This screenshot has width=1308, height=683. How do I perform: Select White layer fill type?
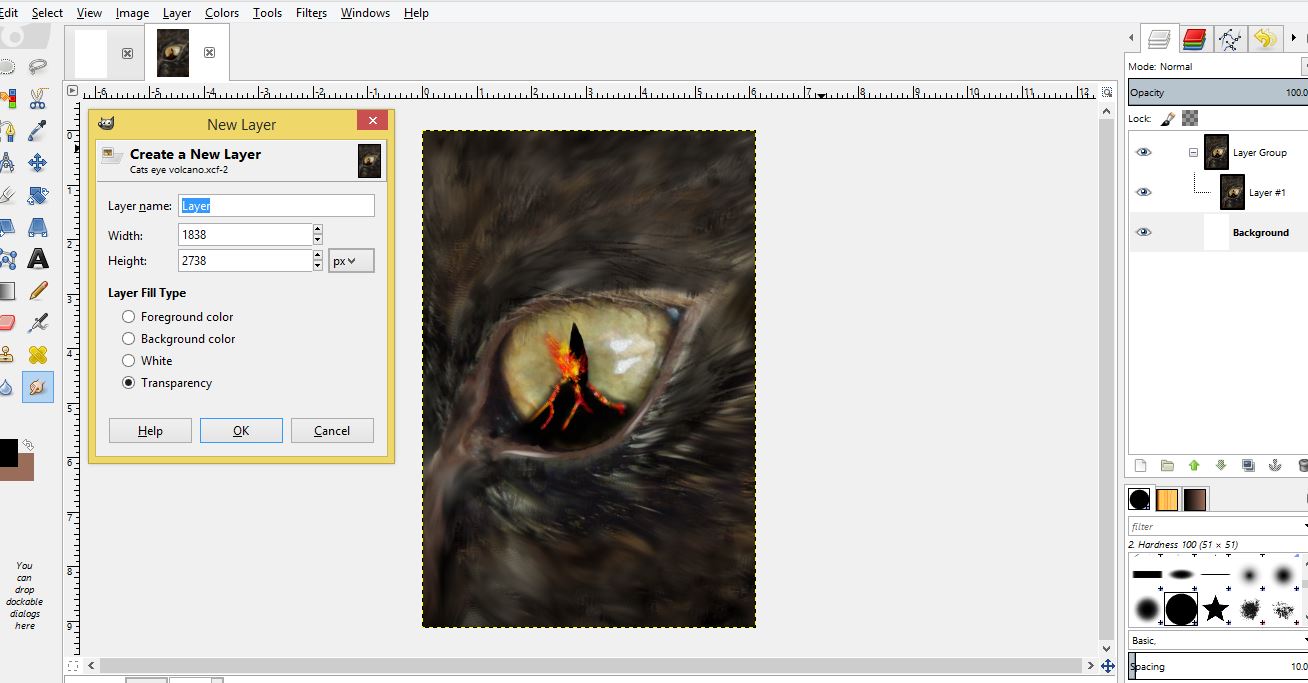click(x=128, y=361)
